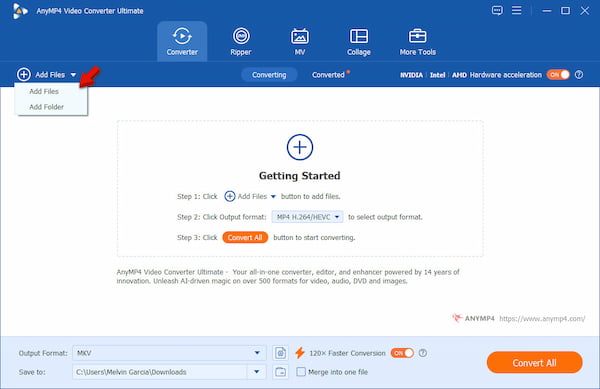Click the NVIDIA label
Viewport: 600px width, 389px height.
pos(411,75)
